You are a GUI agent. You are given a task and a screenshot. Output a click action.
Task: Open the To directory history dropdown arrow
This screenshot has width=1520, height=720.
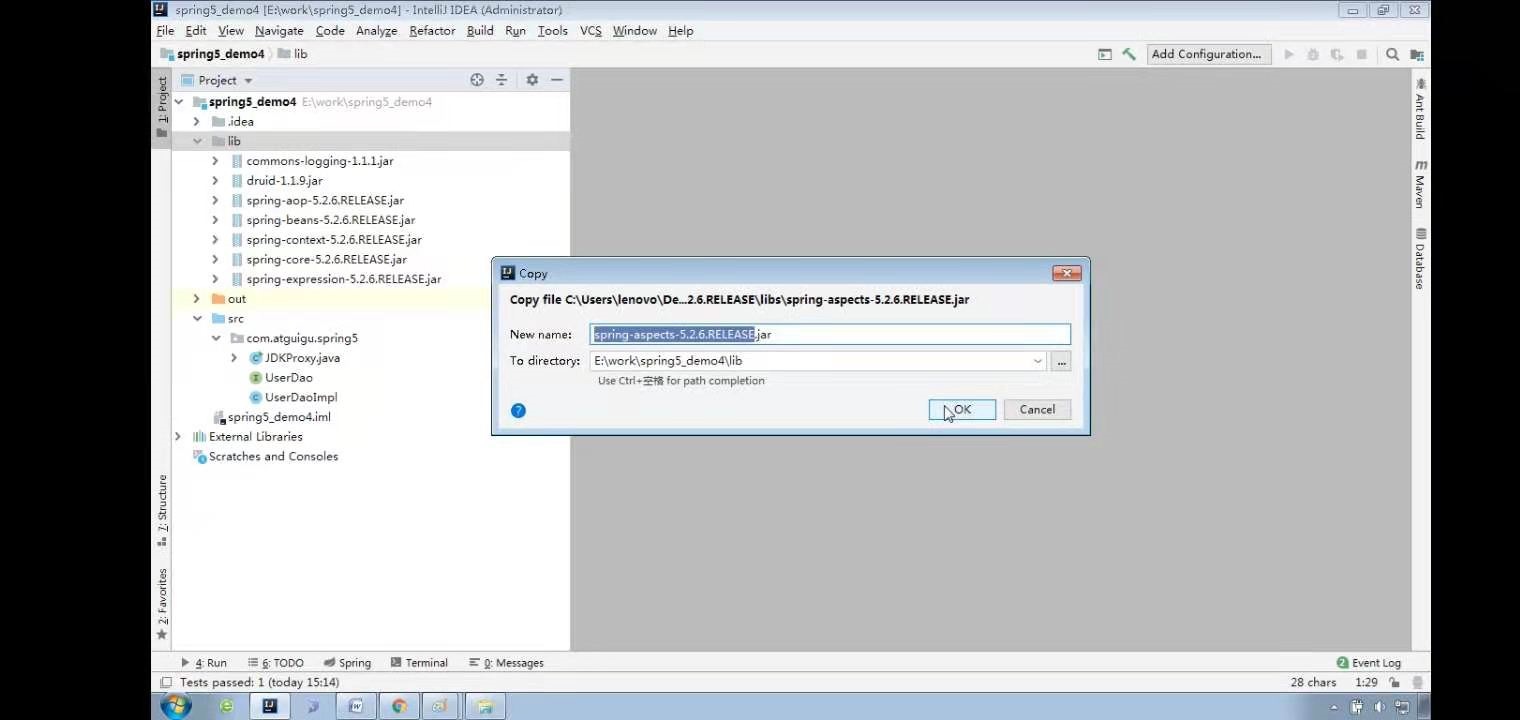coord(1037,361)
